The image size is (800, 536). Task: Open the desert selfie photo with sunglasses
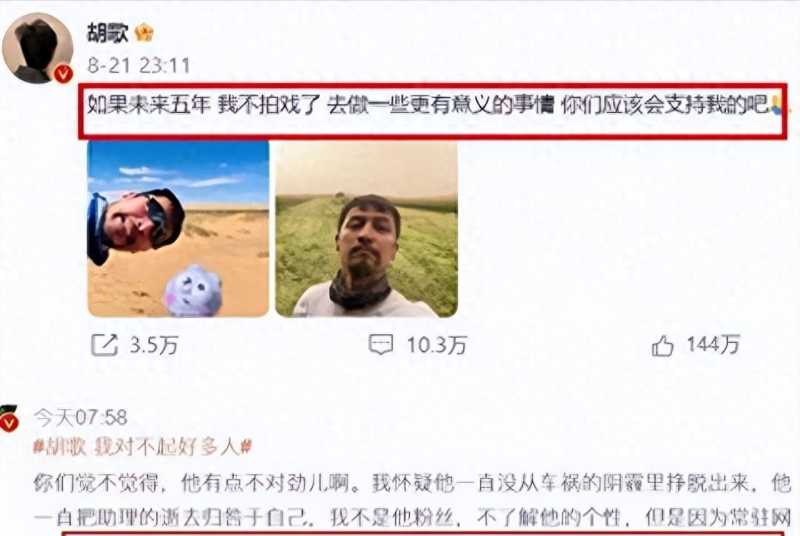(x=178, y=228)
